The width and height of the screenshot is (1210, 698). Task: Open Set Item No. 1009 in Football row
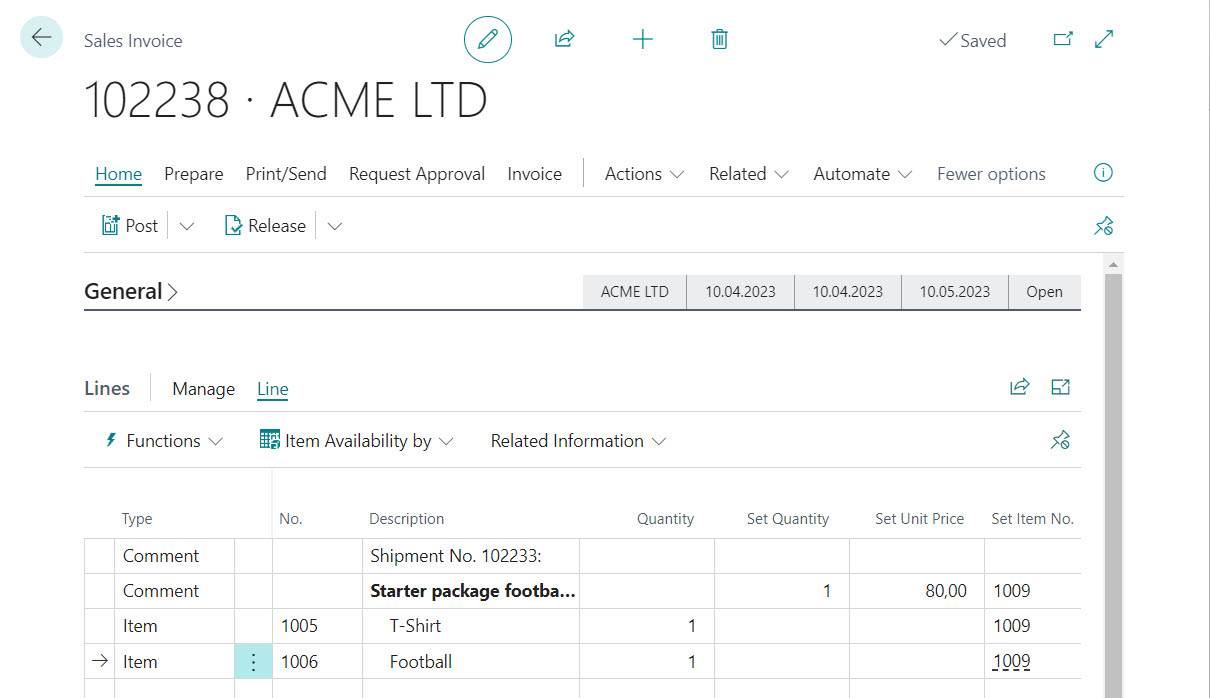[1012, 661]
